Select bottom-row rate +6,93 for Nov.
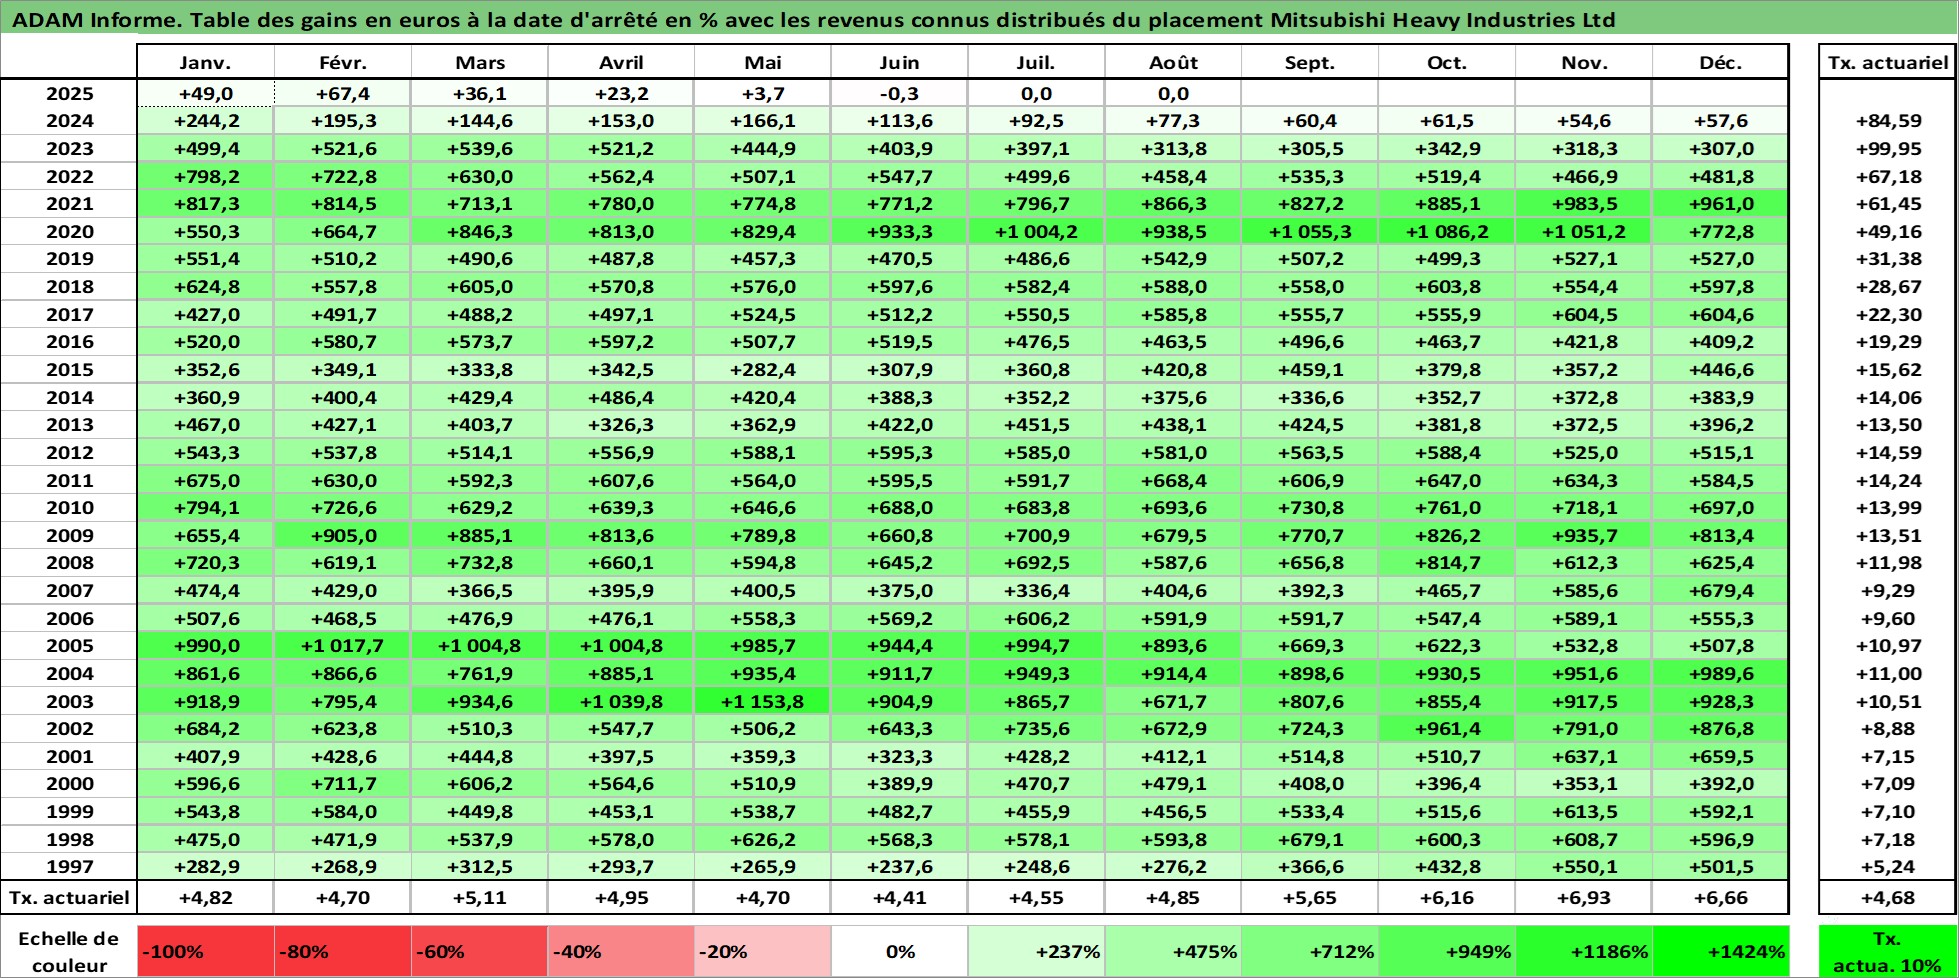The height and width of the screenshot is (978, 1959). click(x=1584, y=898)
